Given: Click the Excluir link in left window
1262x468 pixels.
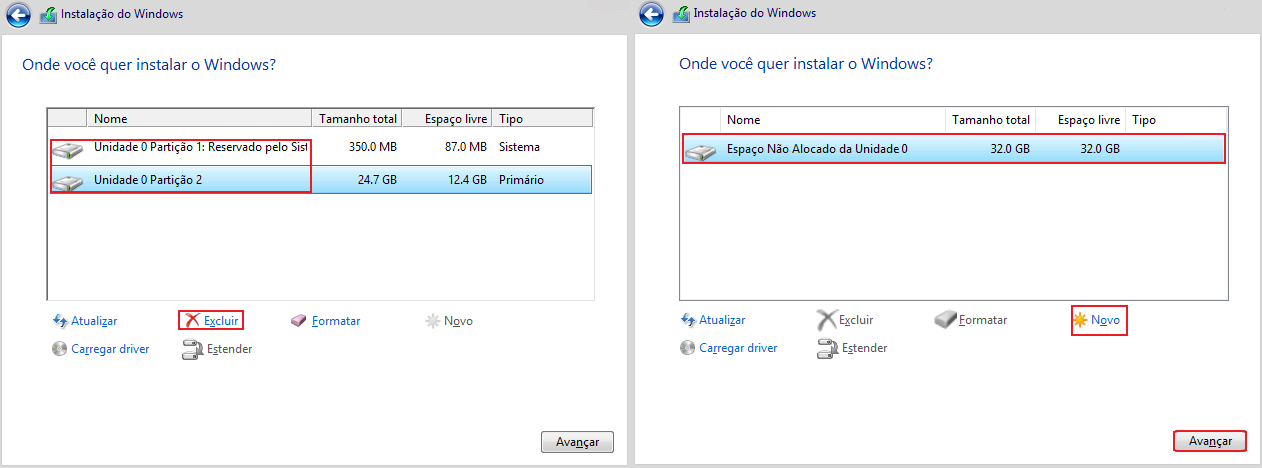Looking at the screenshot, I should click(221, 321).
